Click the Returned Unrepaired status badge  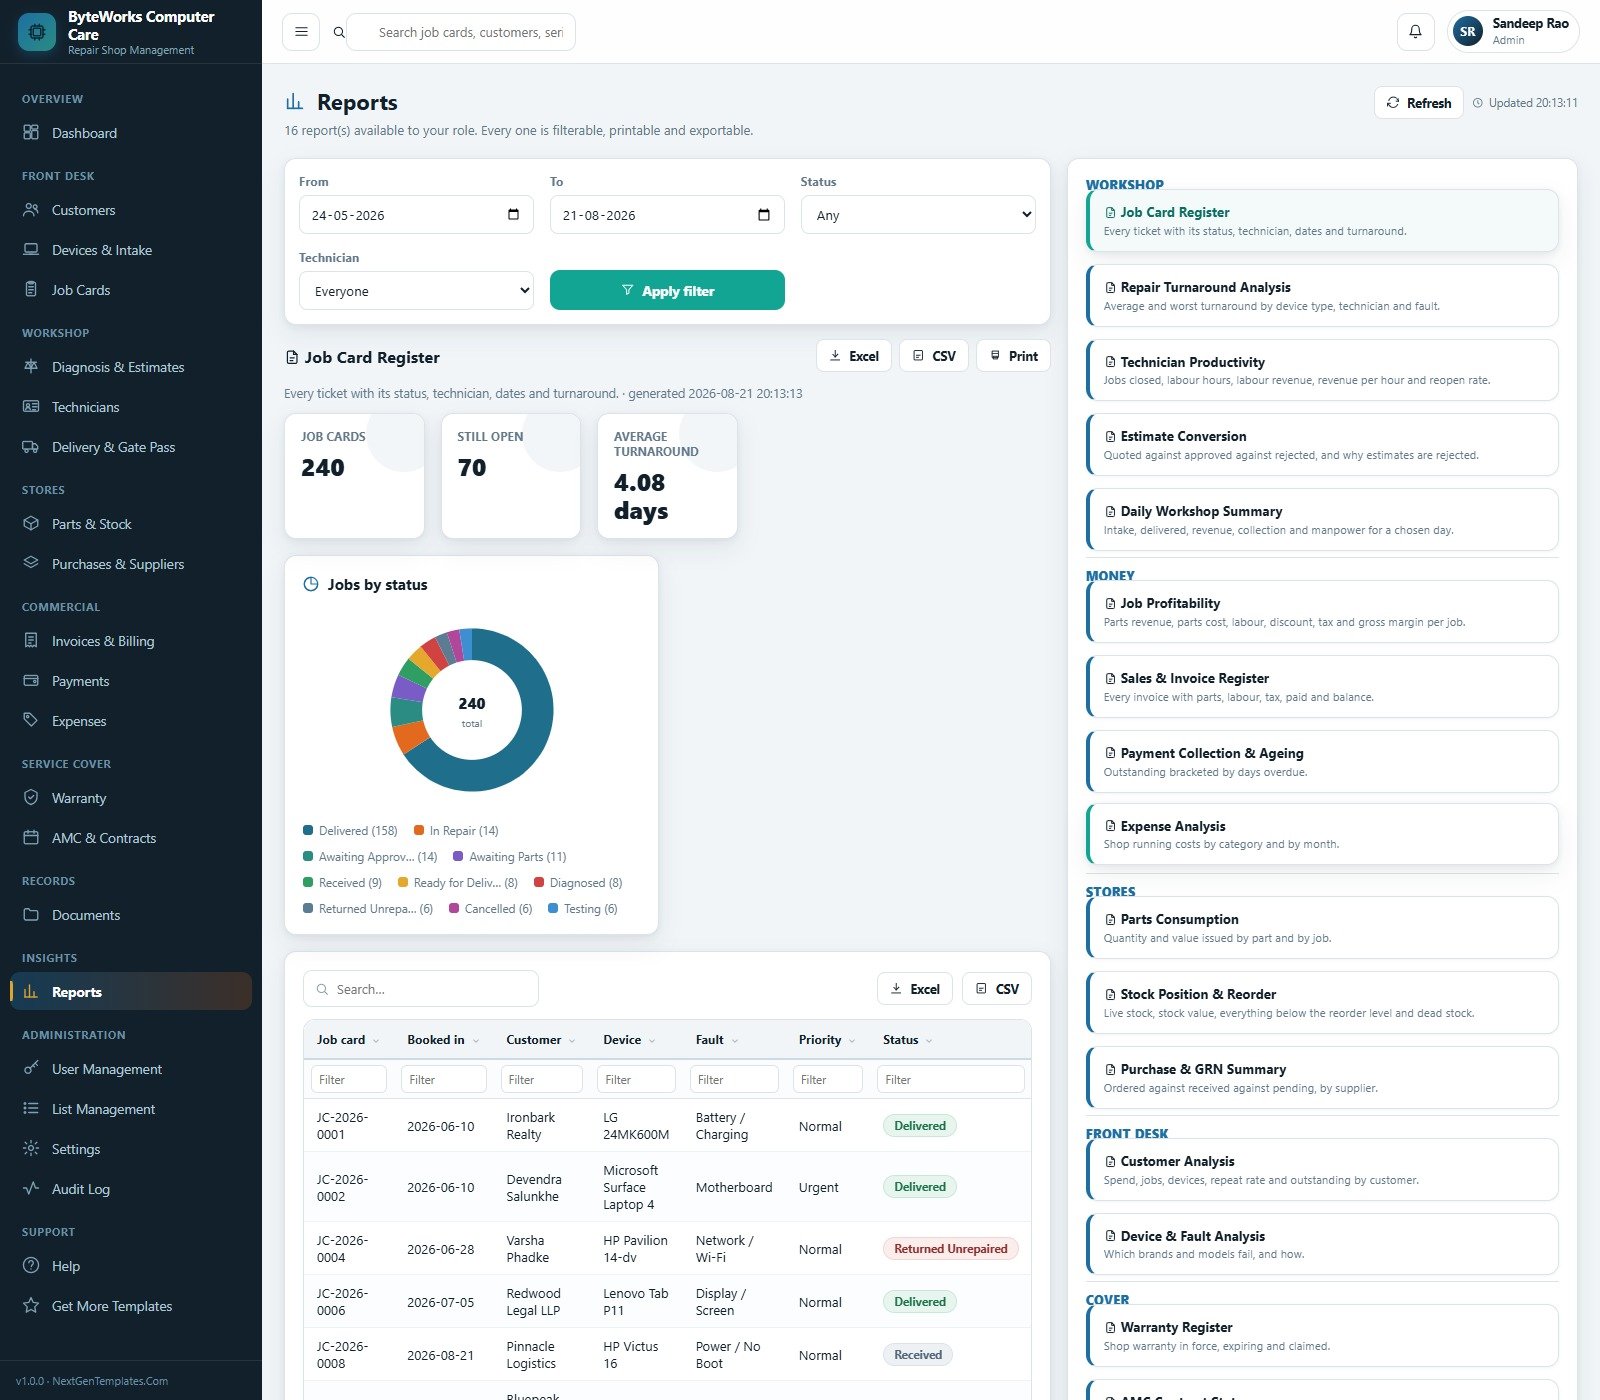click(950, 1249)
